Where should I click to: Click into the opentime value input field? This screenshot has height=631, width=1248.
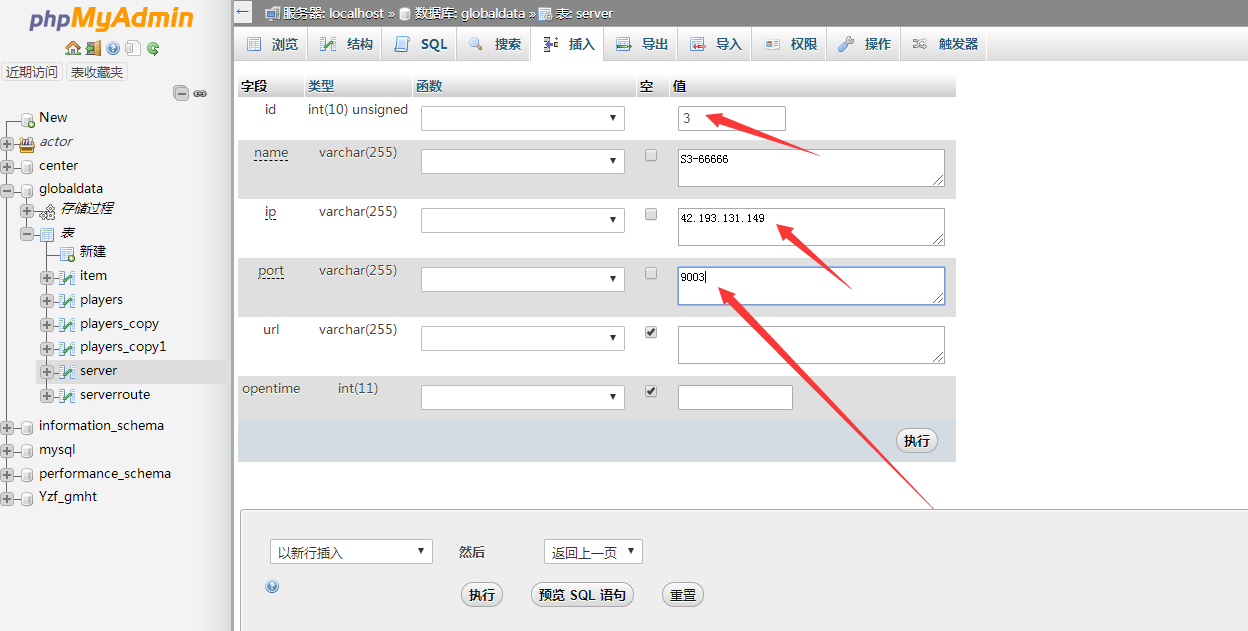pyautogui.click(x=735, y=397)
